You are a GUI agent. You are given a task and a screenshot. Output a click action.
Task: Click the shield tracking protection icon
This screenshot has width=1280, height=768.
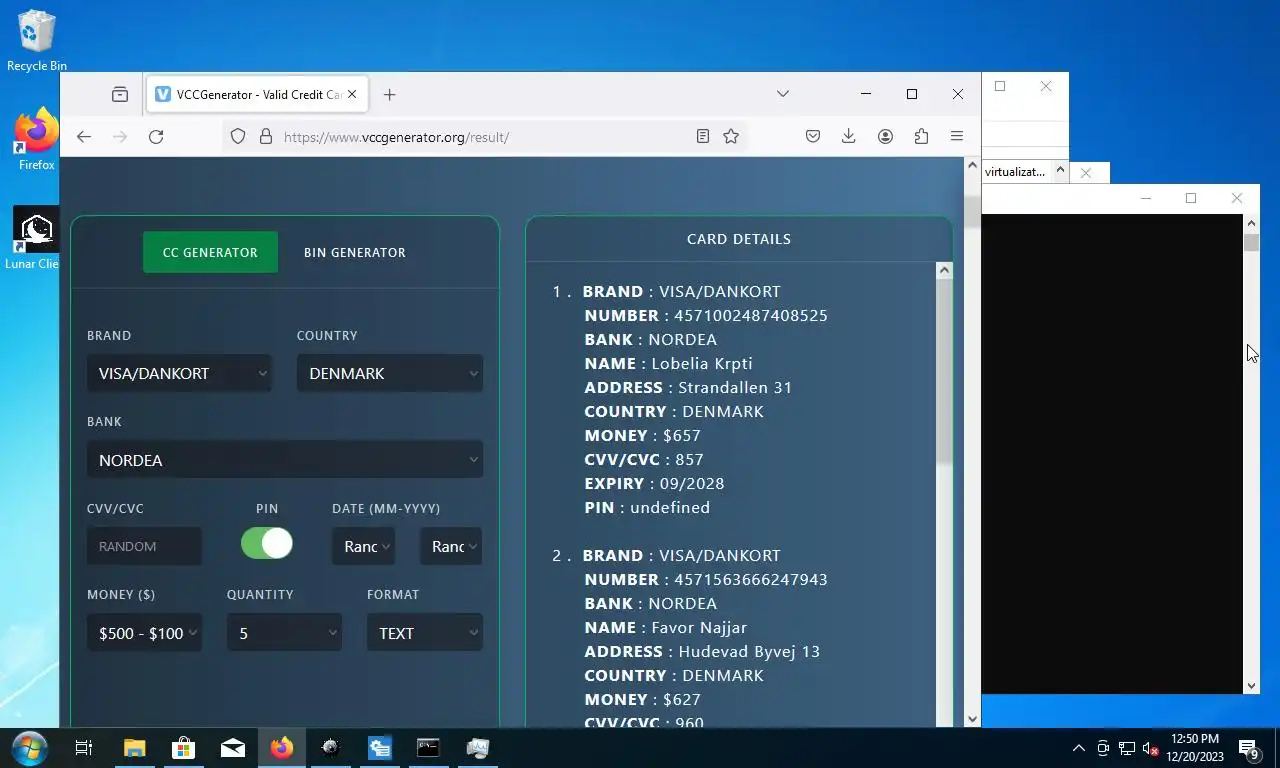pos(238,137)
